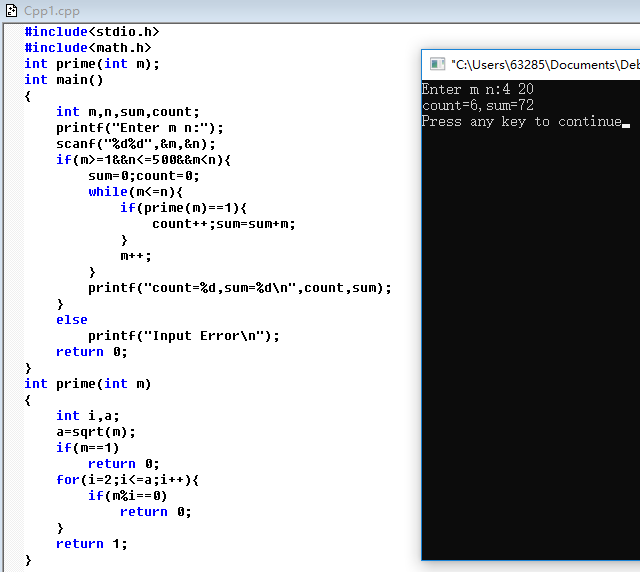Click the printf("Enter m n:") line

point(140,128)
